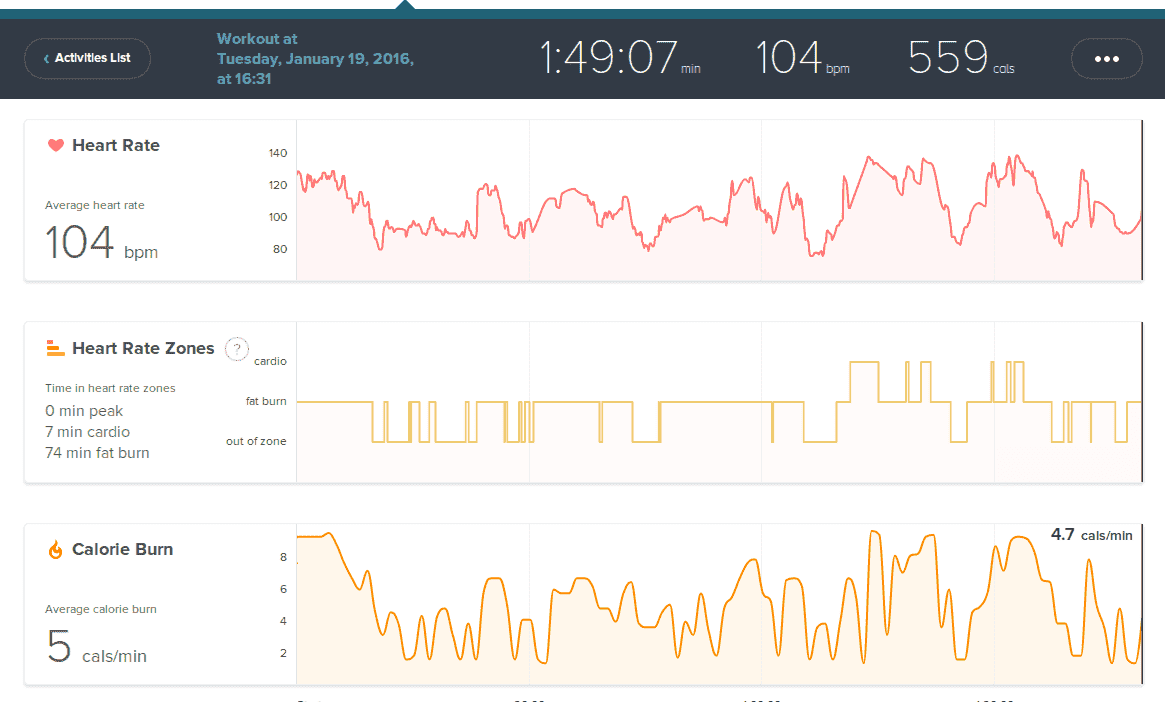The height and width of the screenshot is (702, 1165).
Task: Click the 104 bpm header stat
Action: [x=800, y=59]
